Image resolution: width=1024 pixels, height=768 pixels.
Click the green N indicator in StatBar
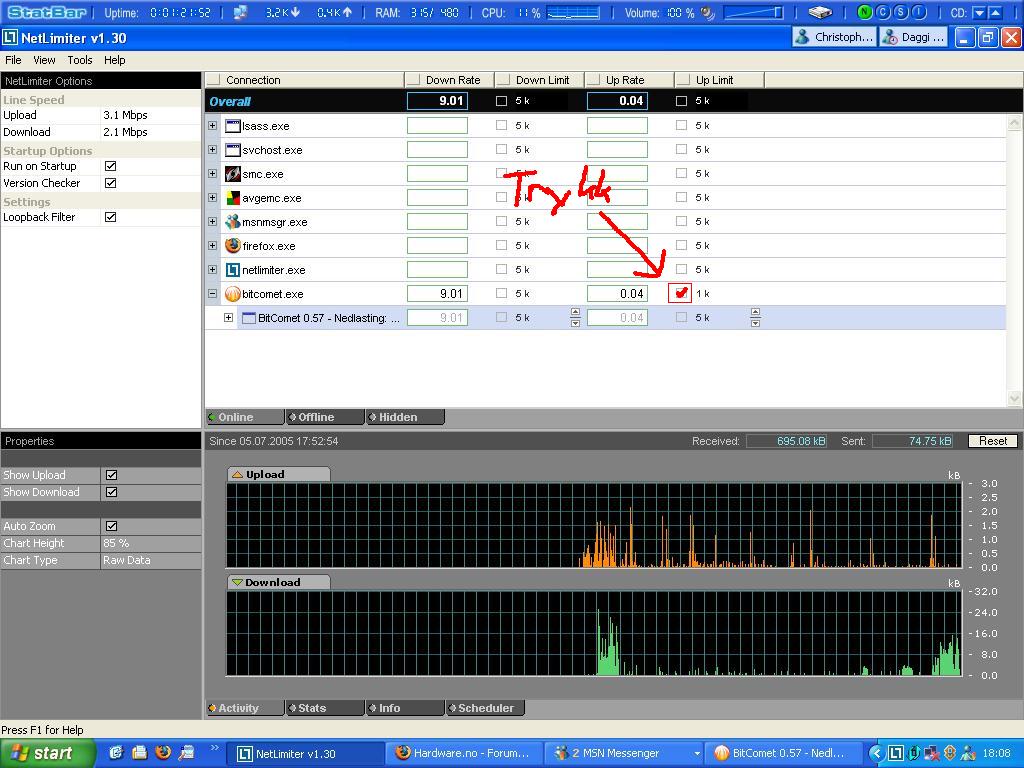pyautogui.click(x=864, y=12)
